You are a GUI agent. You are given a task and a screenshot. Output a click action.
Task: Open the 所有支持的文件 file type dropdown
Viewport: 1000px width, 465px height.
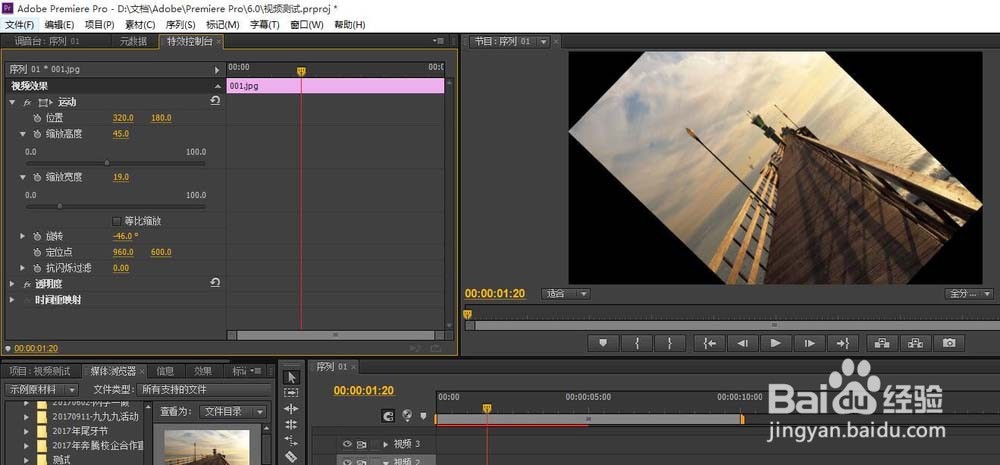204,389
